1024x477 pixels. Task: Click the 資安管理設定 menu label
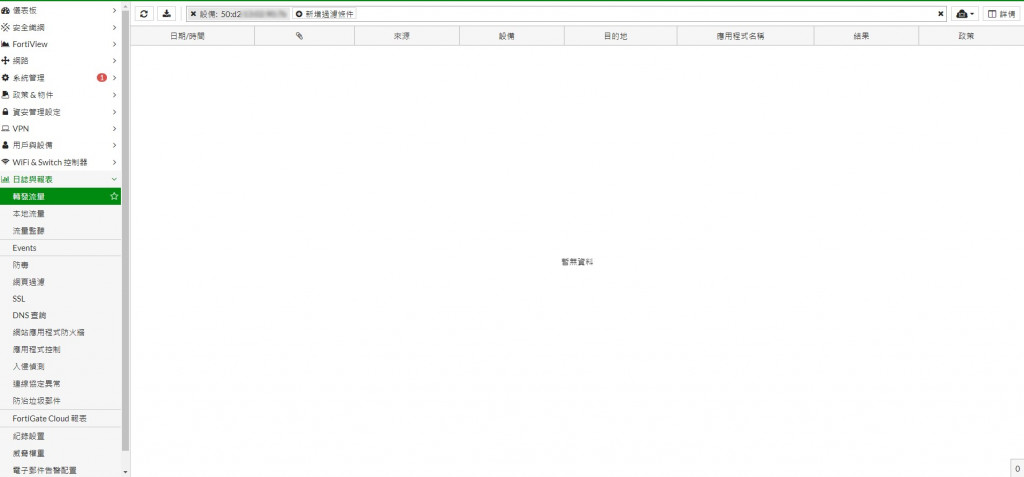point(37,112)
